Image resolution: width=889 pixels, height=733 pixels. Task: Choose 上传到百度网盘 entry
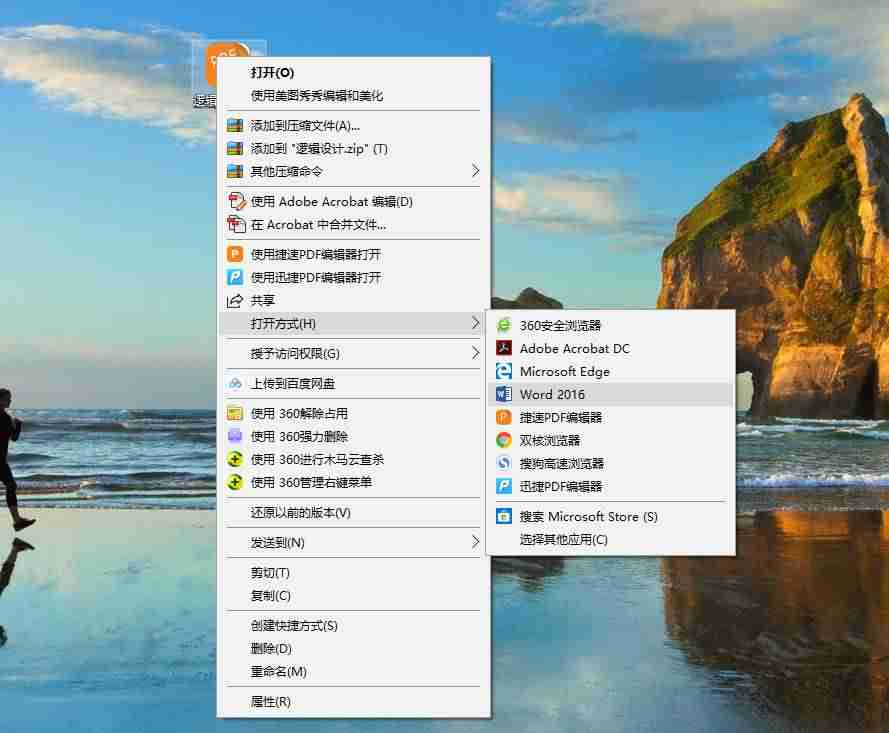(353, 384)
